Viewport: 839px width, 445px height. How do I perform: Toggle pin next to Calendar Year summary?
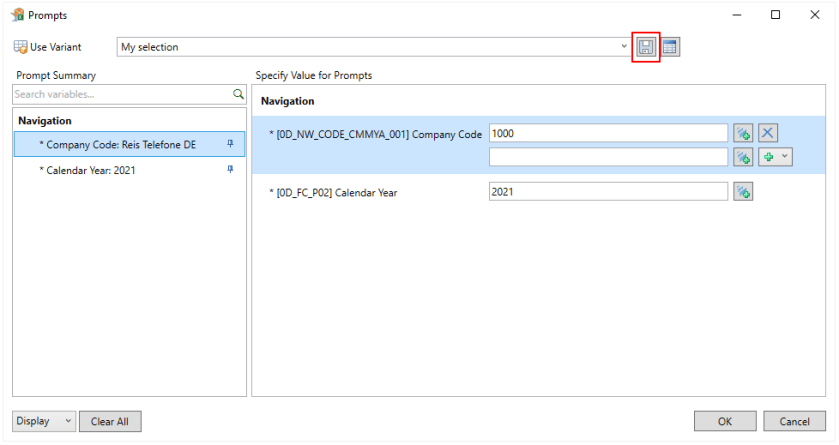click(x=230, y=170)
